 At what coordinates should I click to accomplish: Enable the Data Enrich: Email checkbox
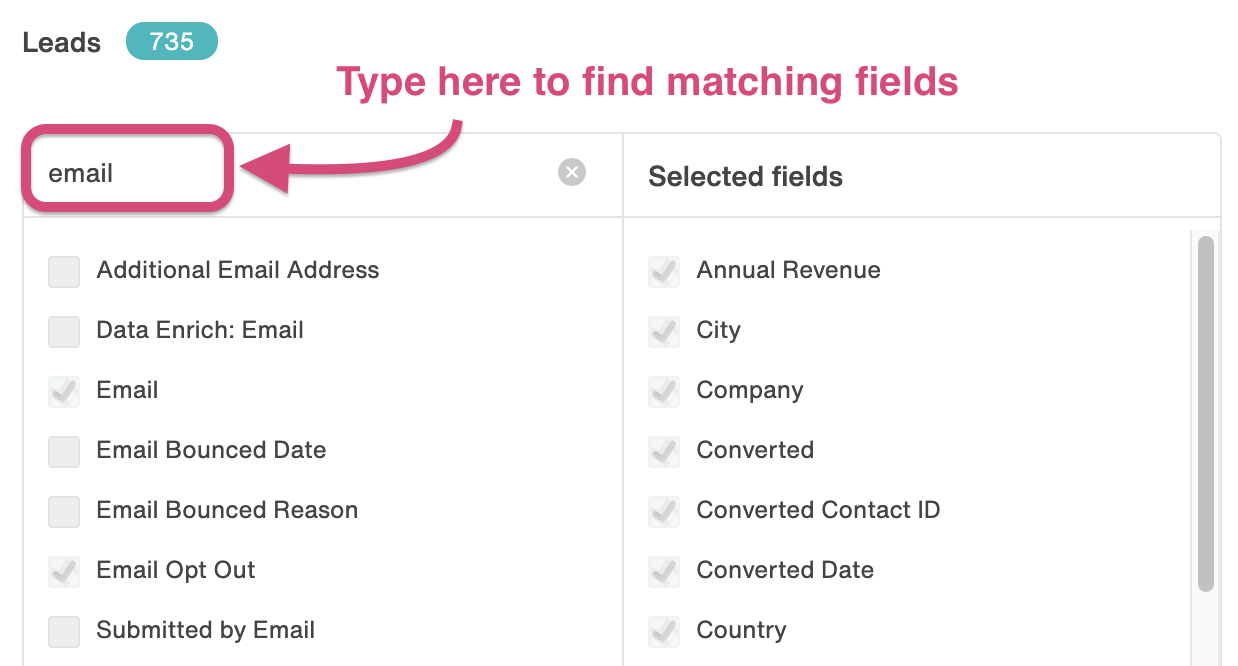64,331
